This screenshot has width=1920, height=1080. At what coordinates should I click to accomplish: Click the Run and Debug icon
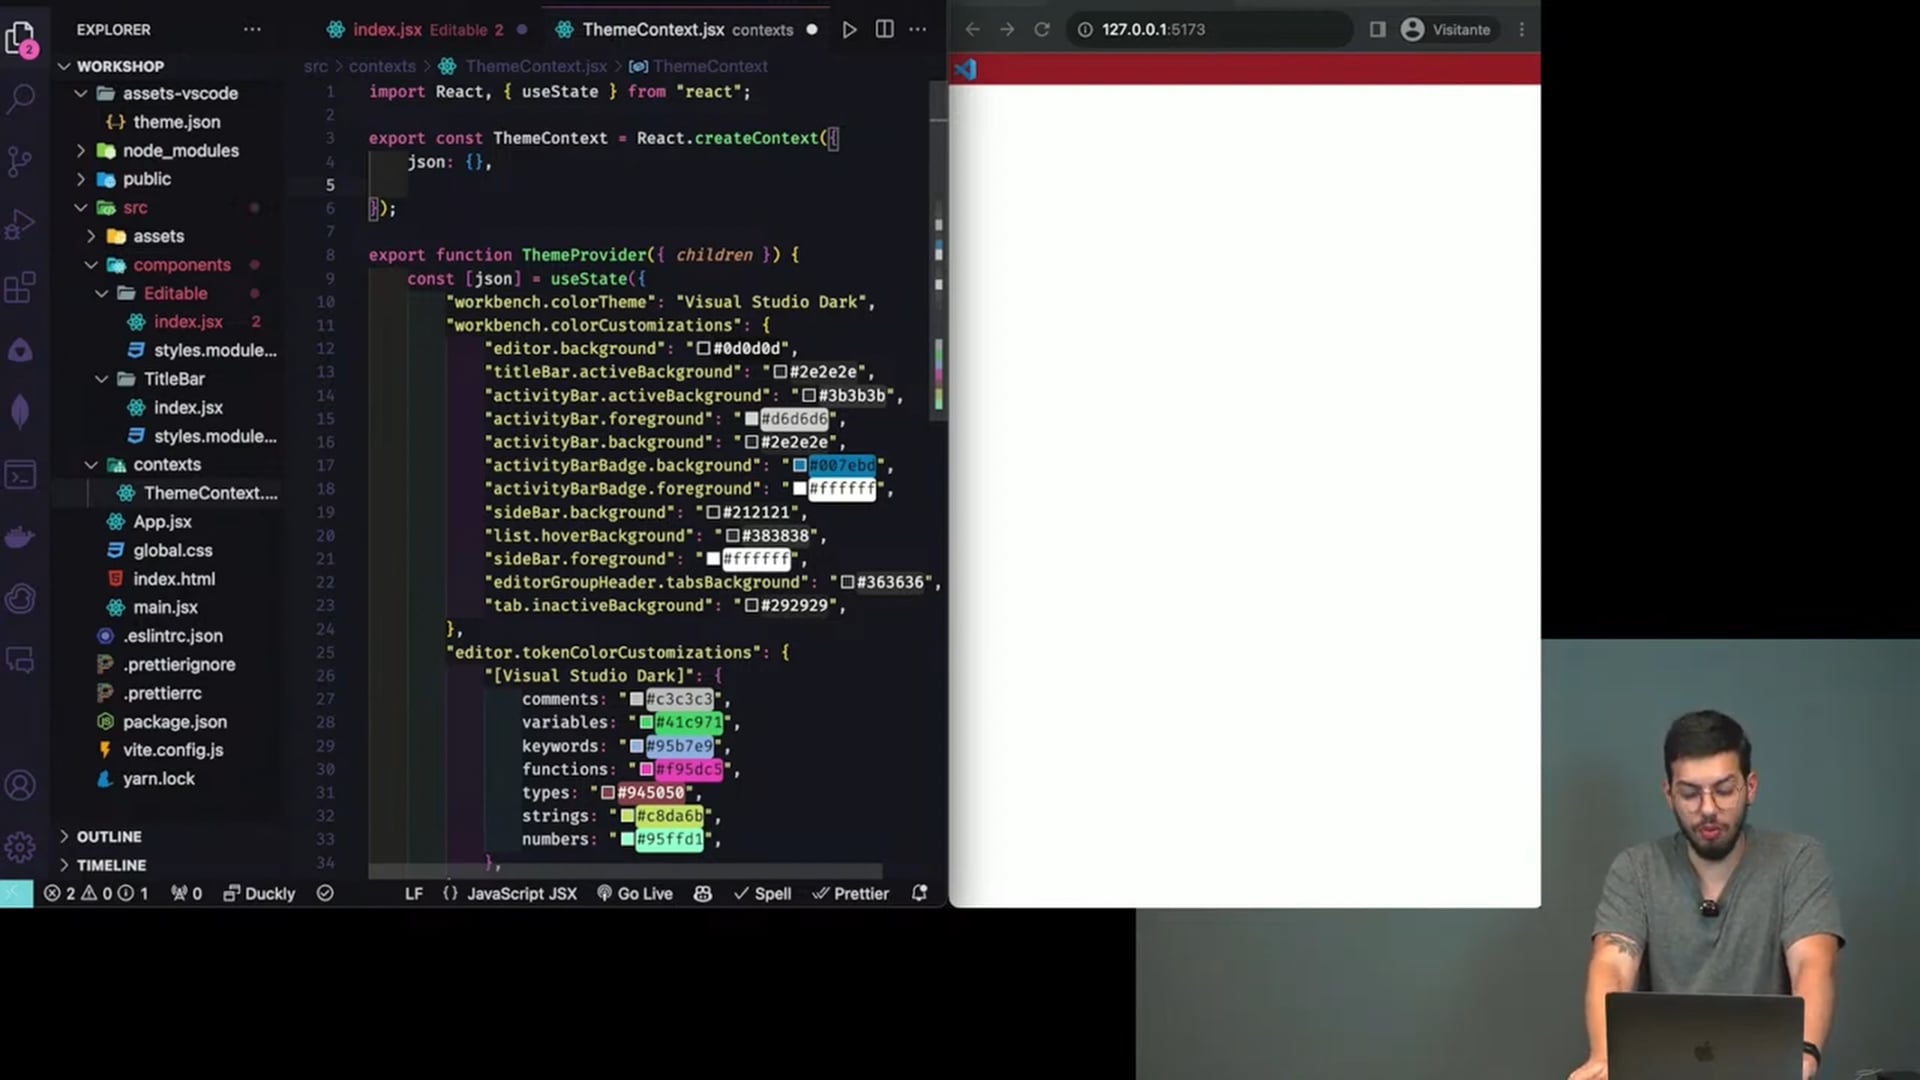(x=20, y=225)
